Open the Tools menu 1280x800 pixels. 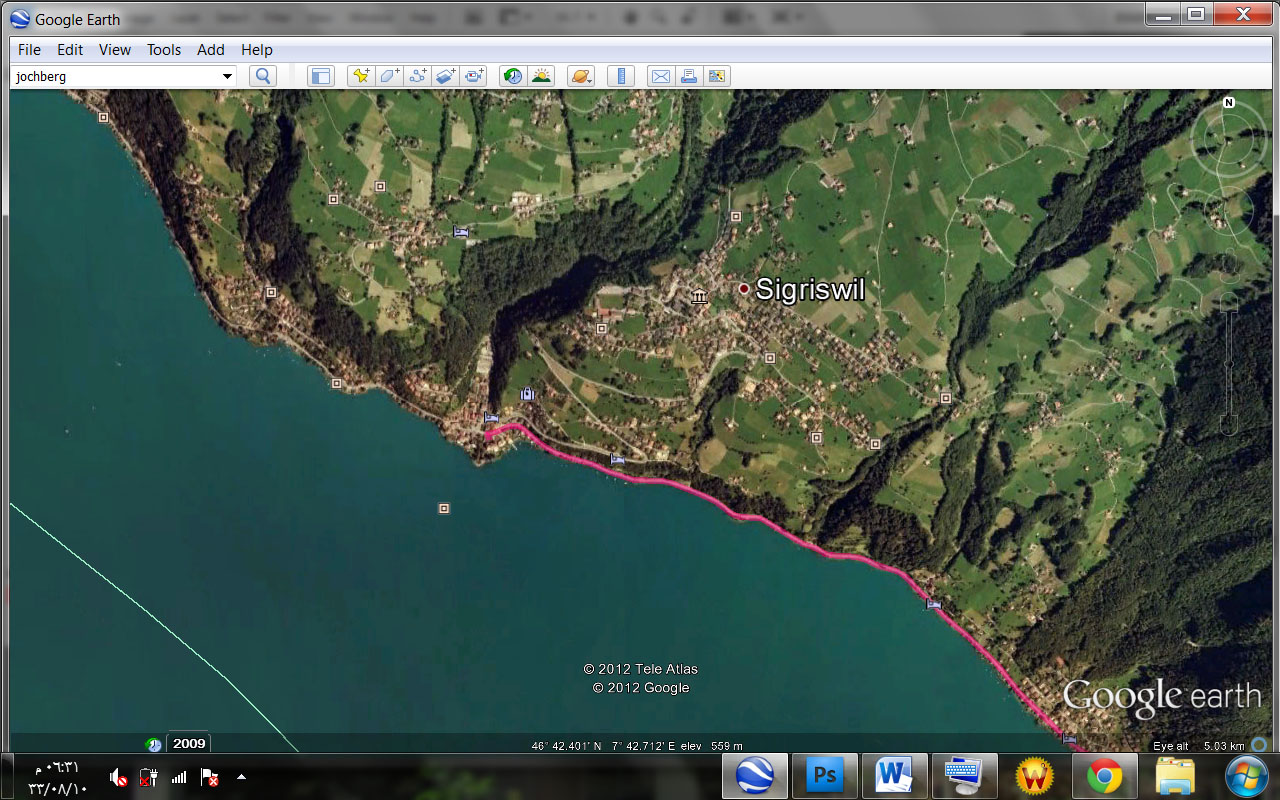tap(164, 50)
